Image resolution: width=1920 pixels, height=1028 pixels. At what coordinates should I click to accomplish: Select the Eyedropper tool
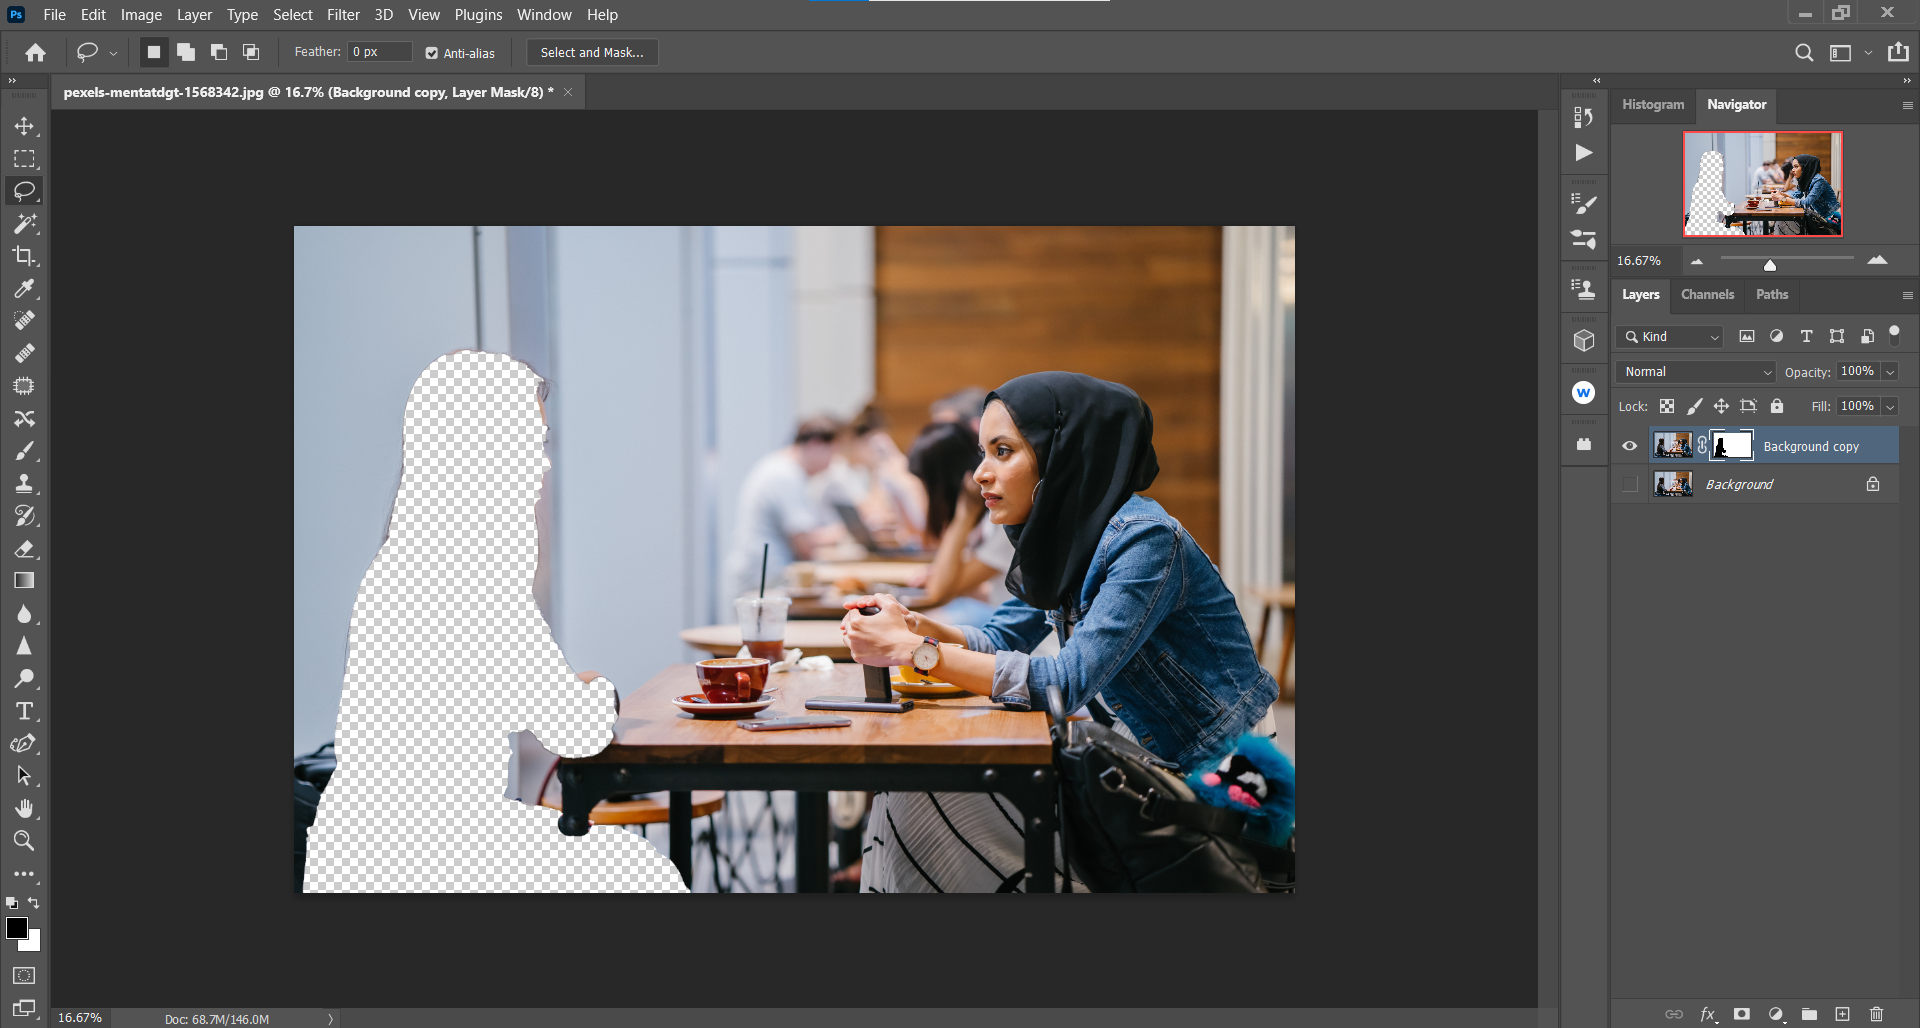24,289
